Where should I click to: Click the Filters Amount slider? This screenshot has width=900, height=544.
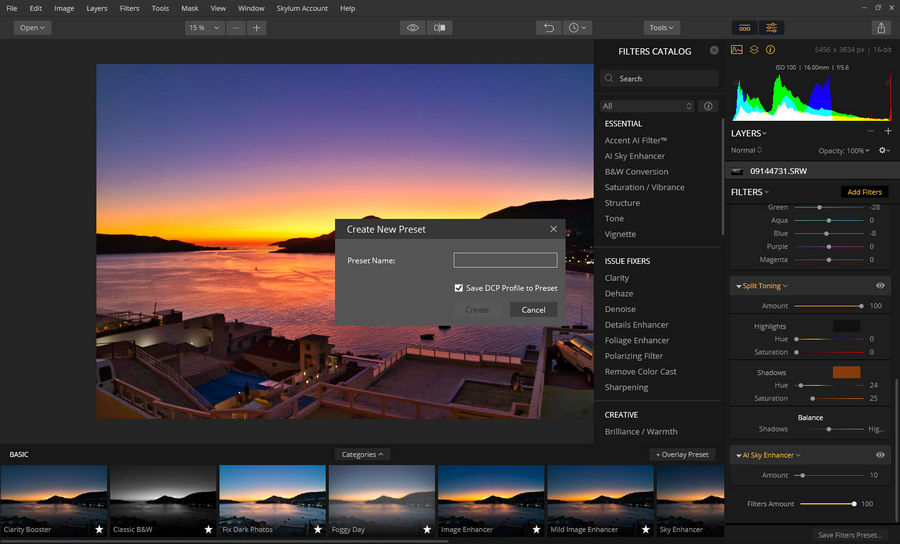point(827,504)
